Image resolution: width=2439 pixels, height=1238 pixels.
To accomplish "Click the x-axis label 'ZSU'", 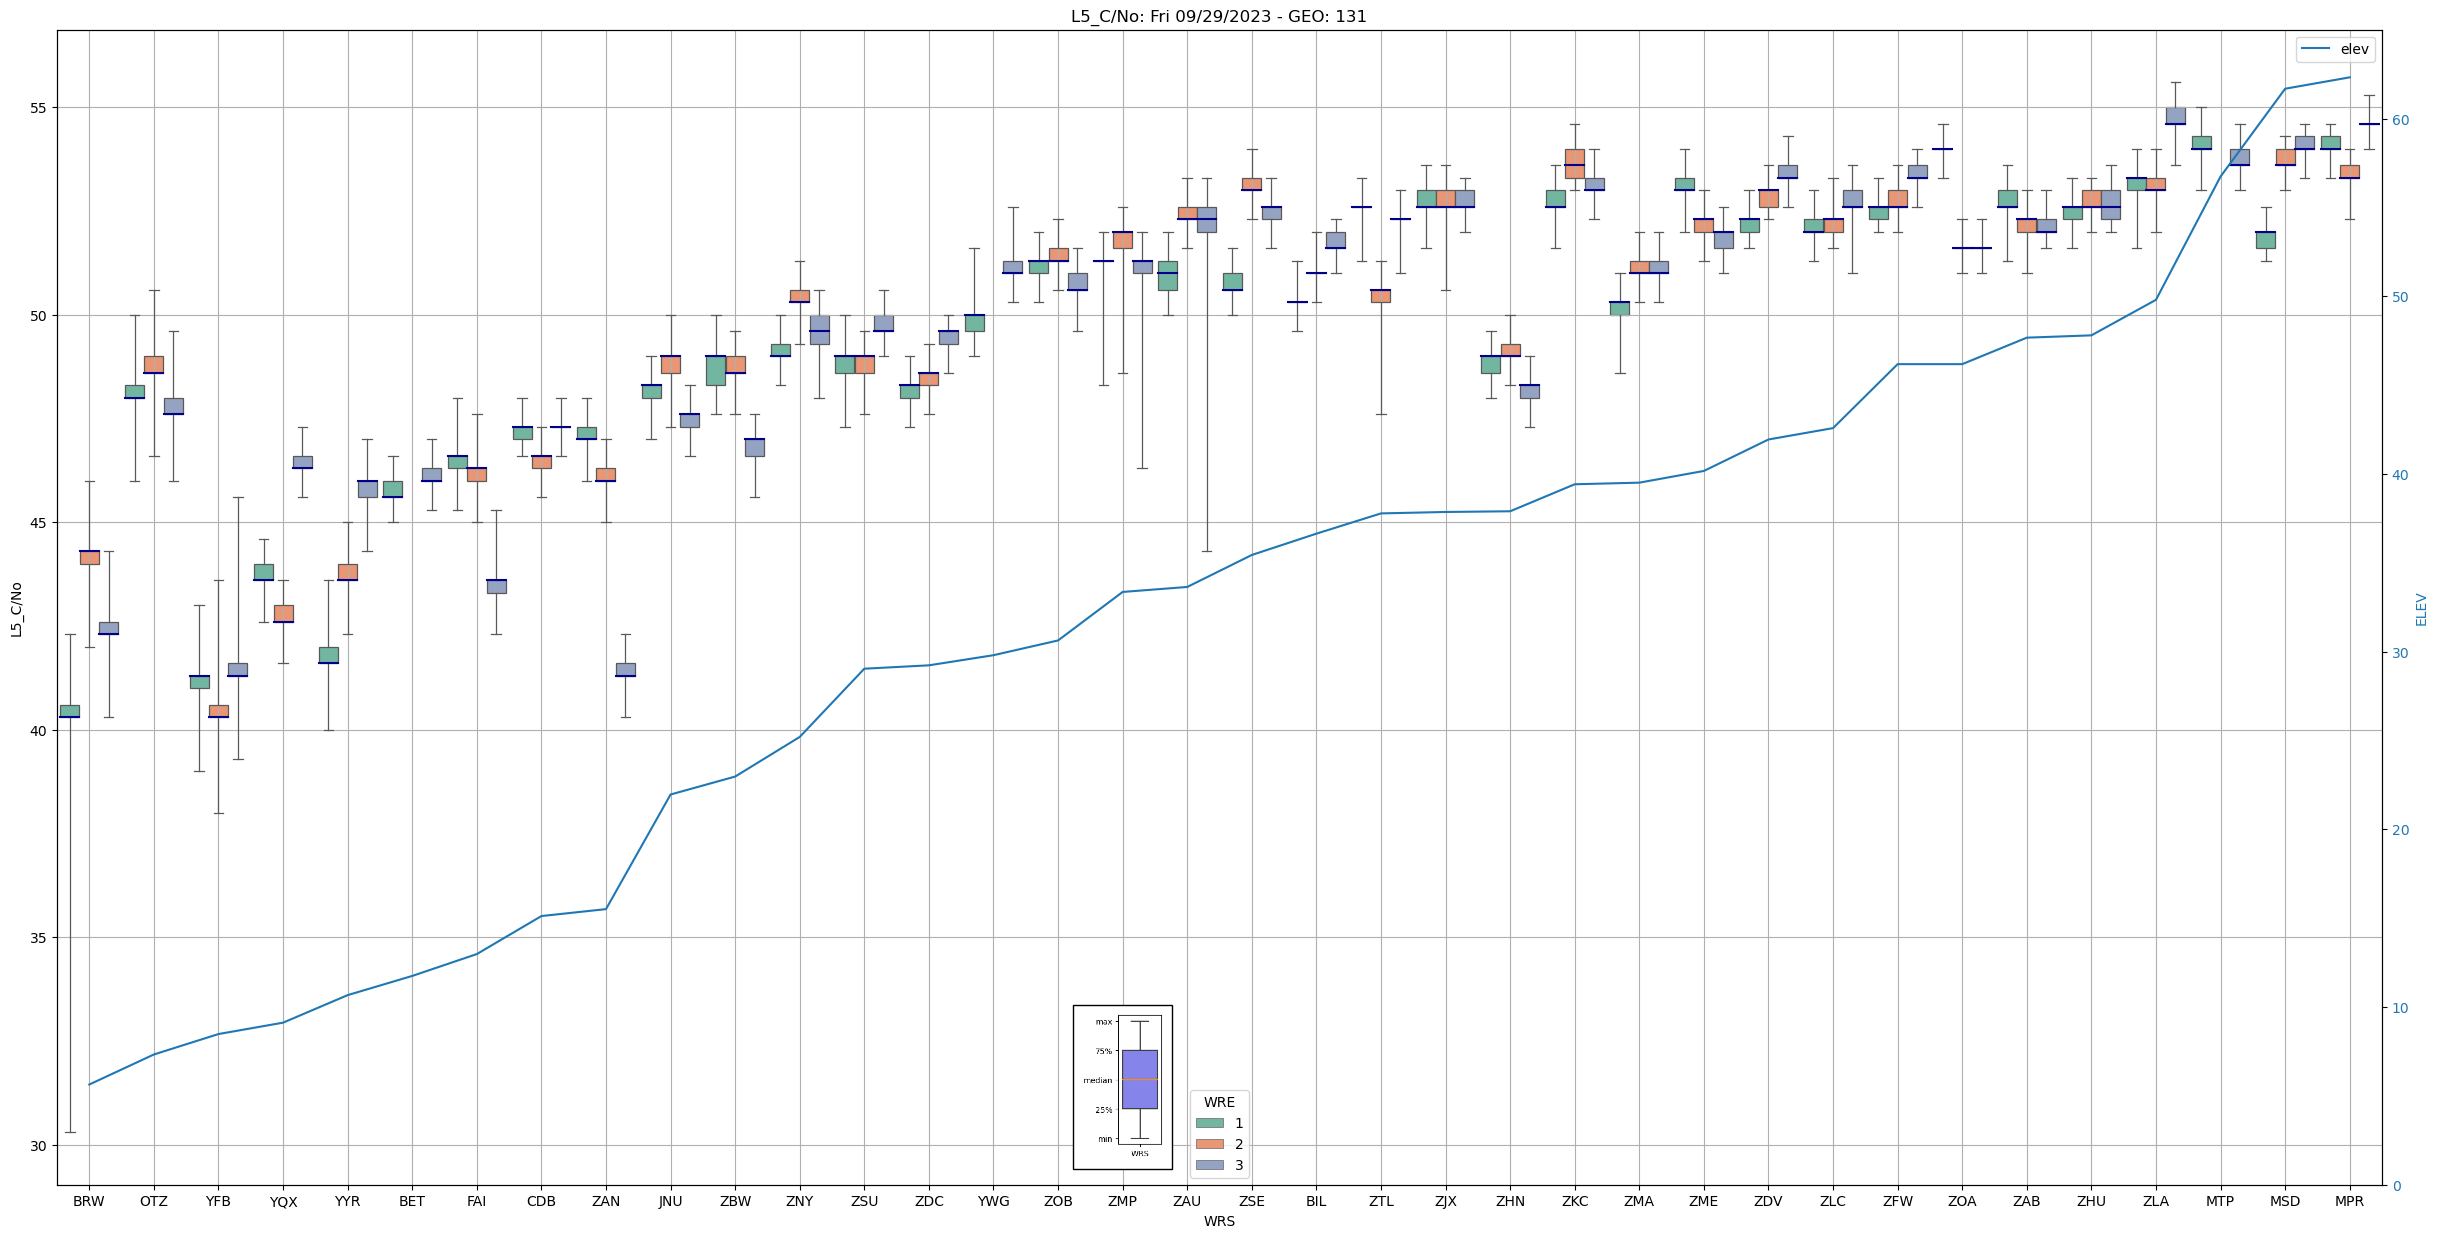I will (x=864, y=1201).
